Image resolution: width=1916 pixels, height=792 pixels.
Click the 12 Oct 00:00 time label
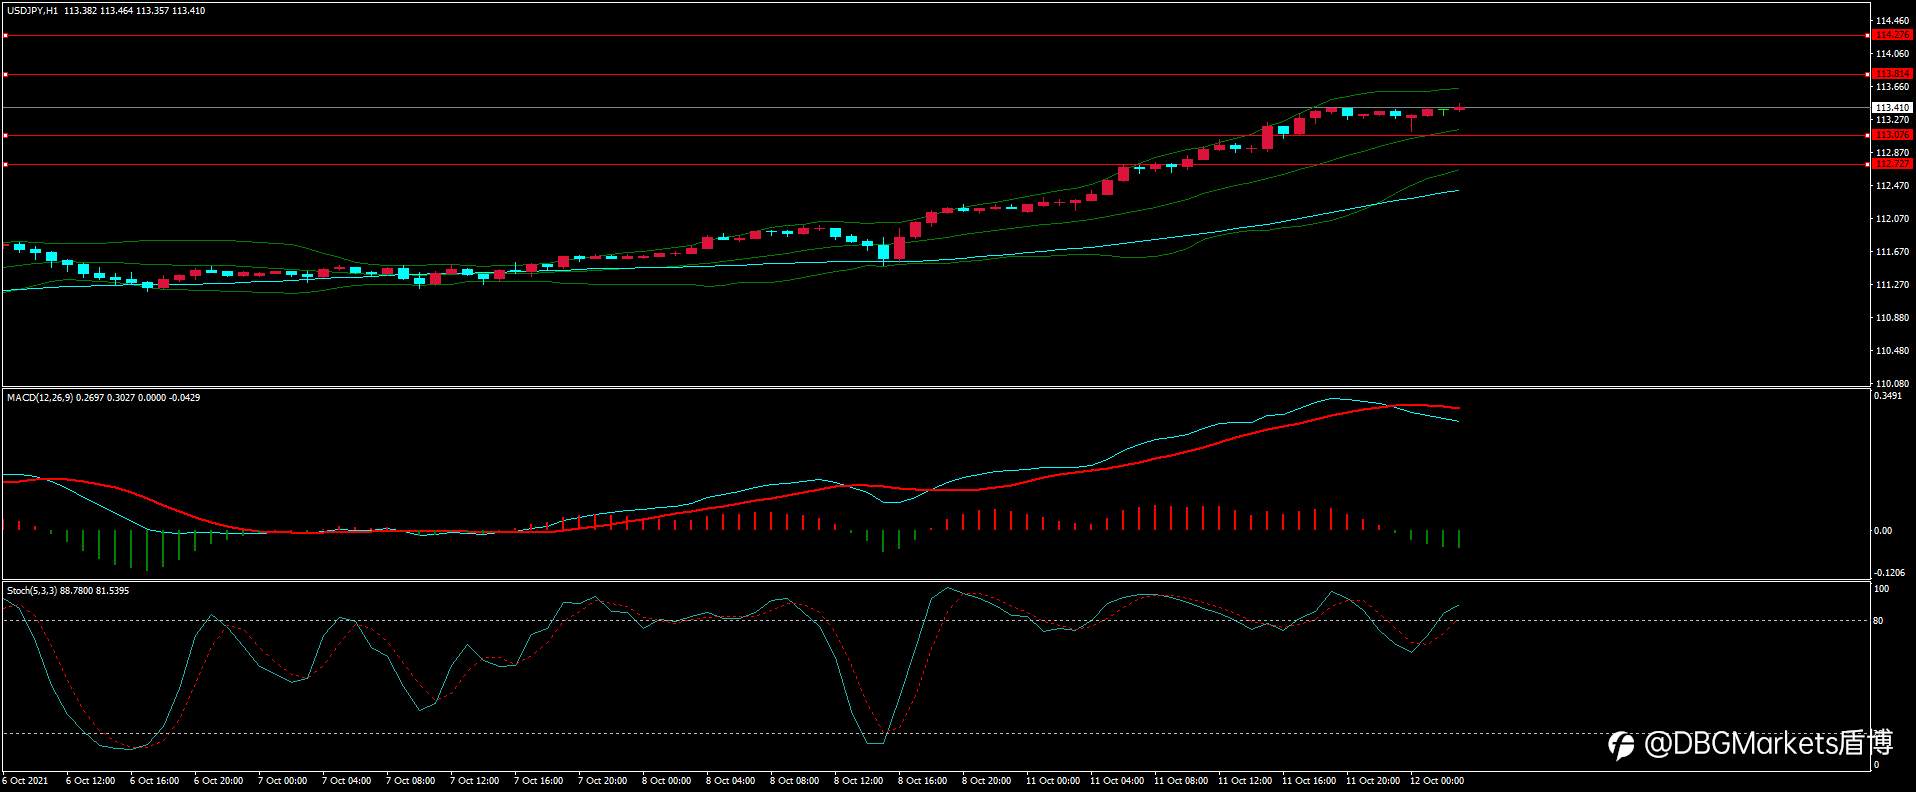[1437, 781]
